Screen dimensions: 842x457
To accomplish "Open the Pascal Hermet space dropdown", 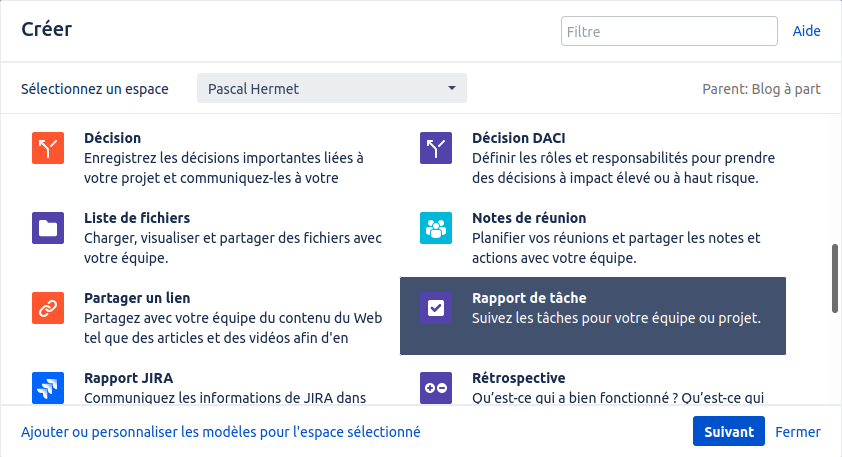I will point(332,88).
